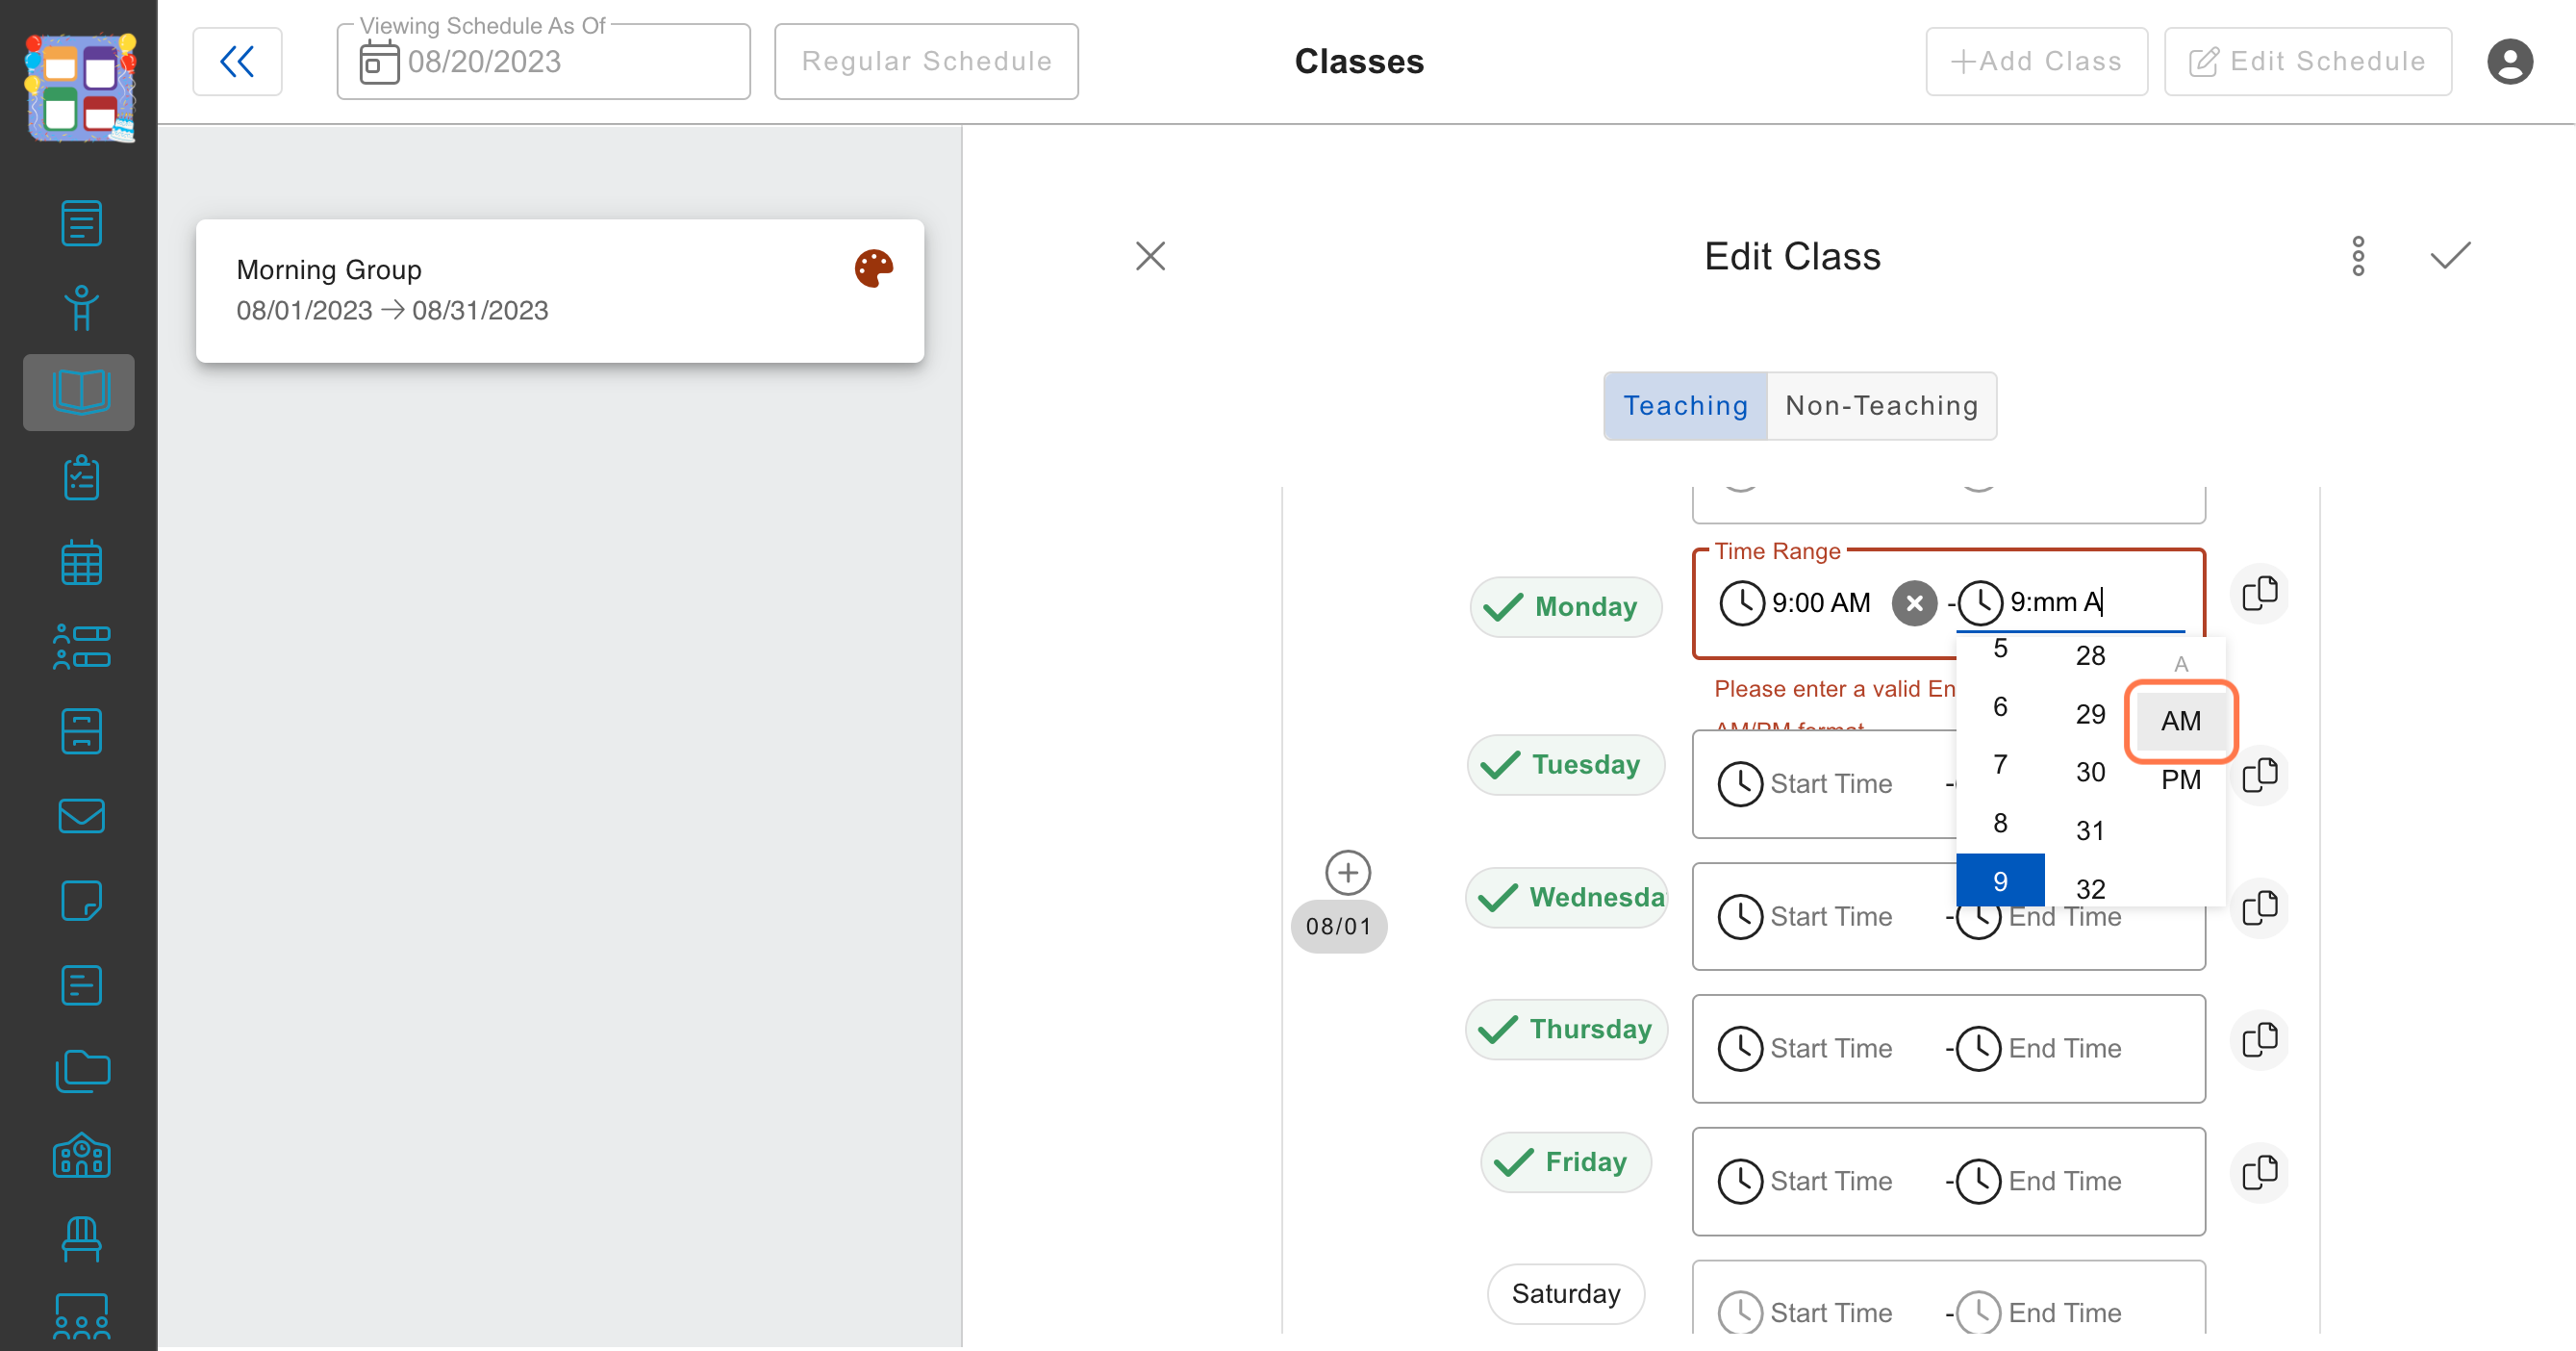Open the lesson plan document sidebar icon

coord(81,222)
